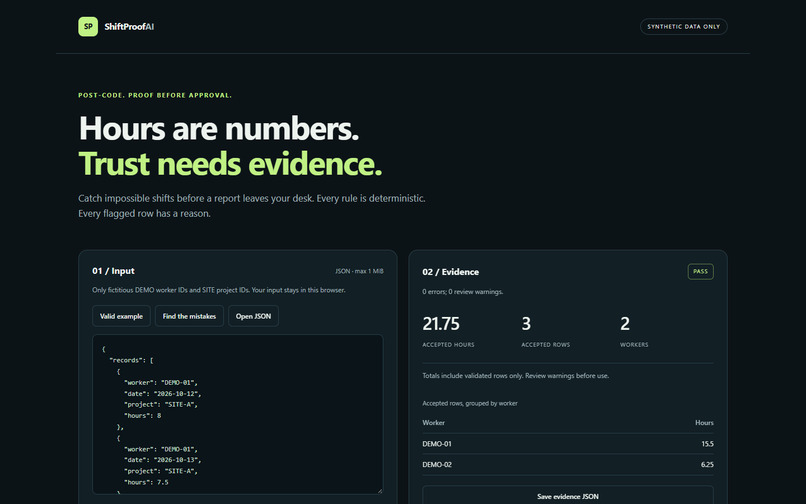Screen dimensions: 806x504
Task: Click the "hours": 7.5 line in JSON
Action: (x=146, y=482)
